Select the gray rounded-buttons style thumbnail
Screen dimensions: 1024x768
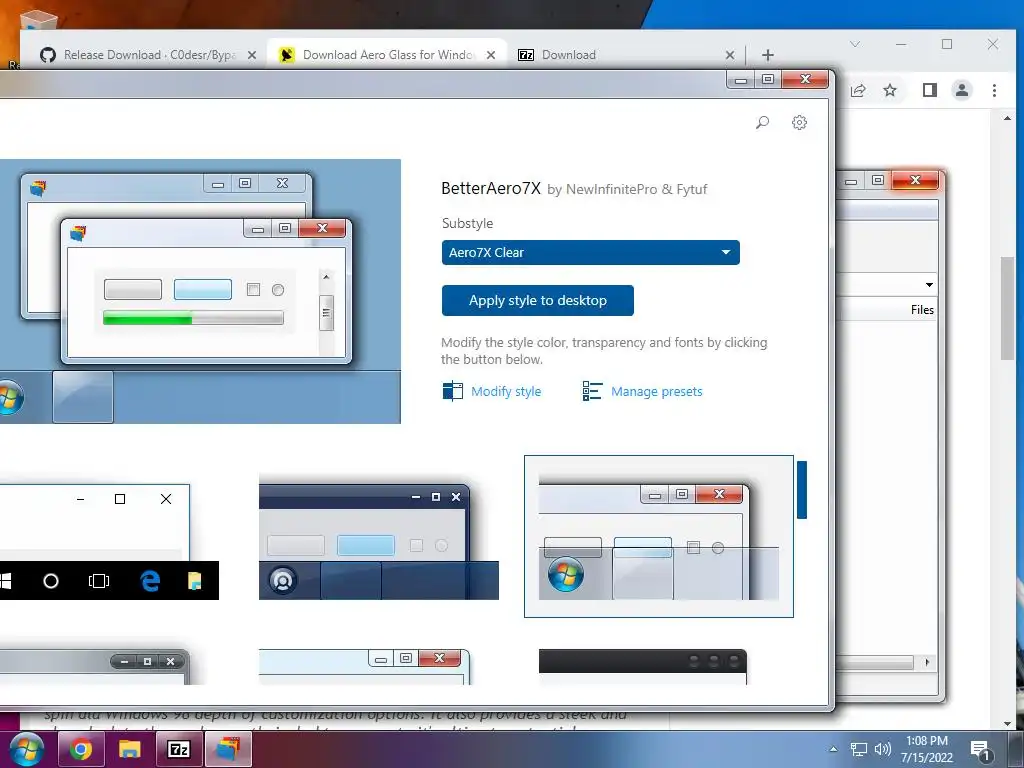pyautogui.click(x=95, y=667)
